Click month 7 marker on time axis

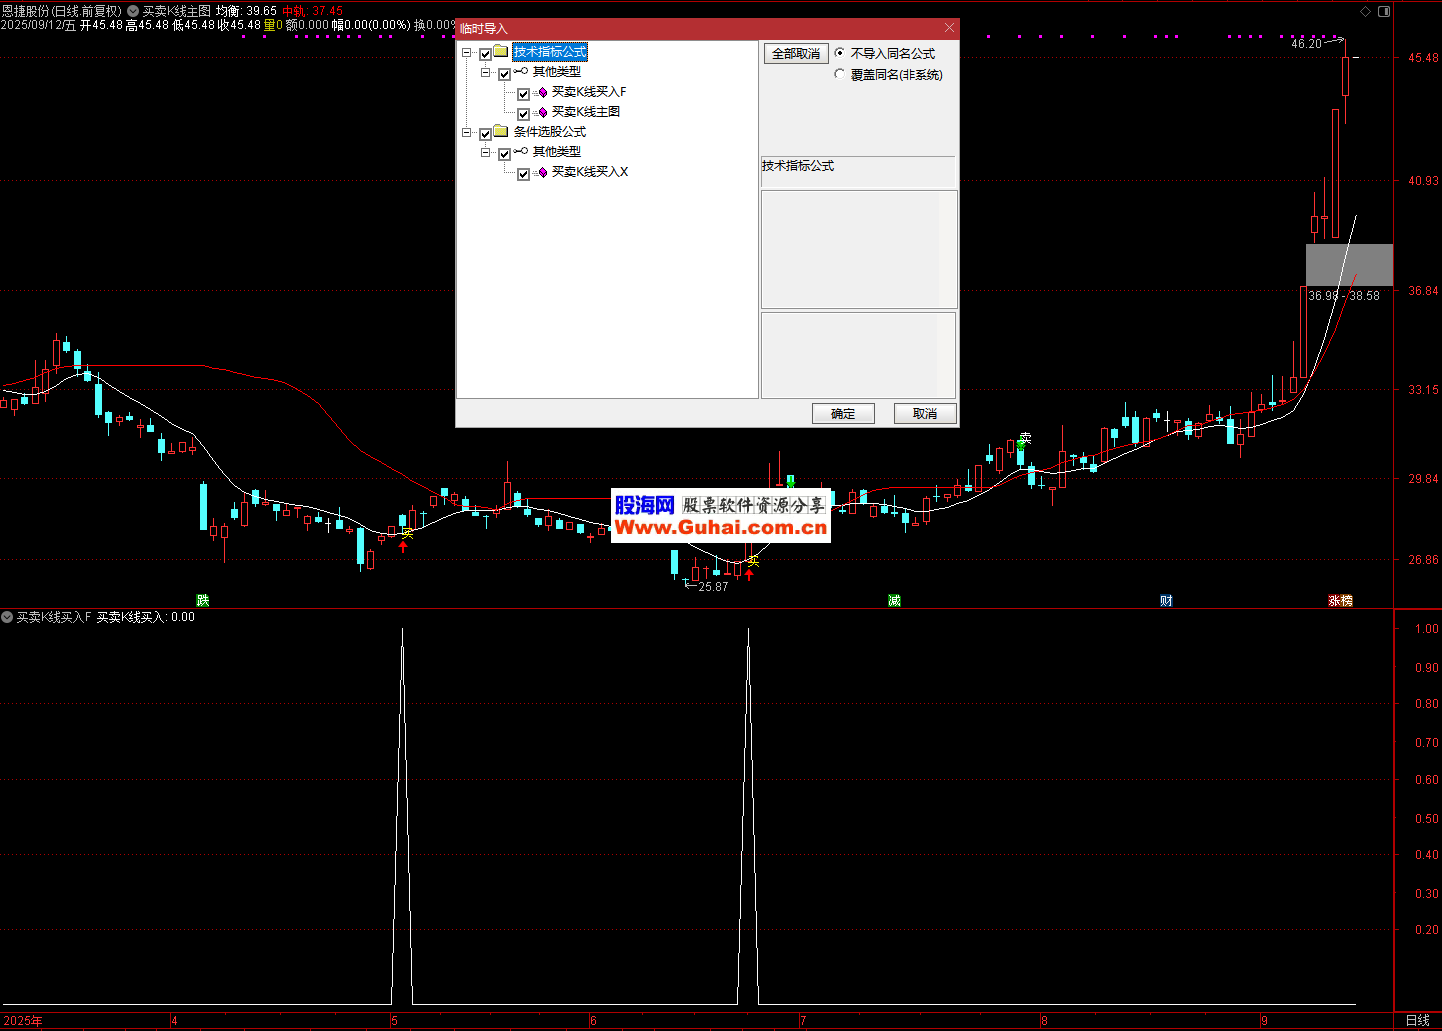(x=803, y=1021)
